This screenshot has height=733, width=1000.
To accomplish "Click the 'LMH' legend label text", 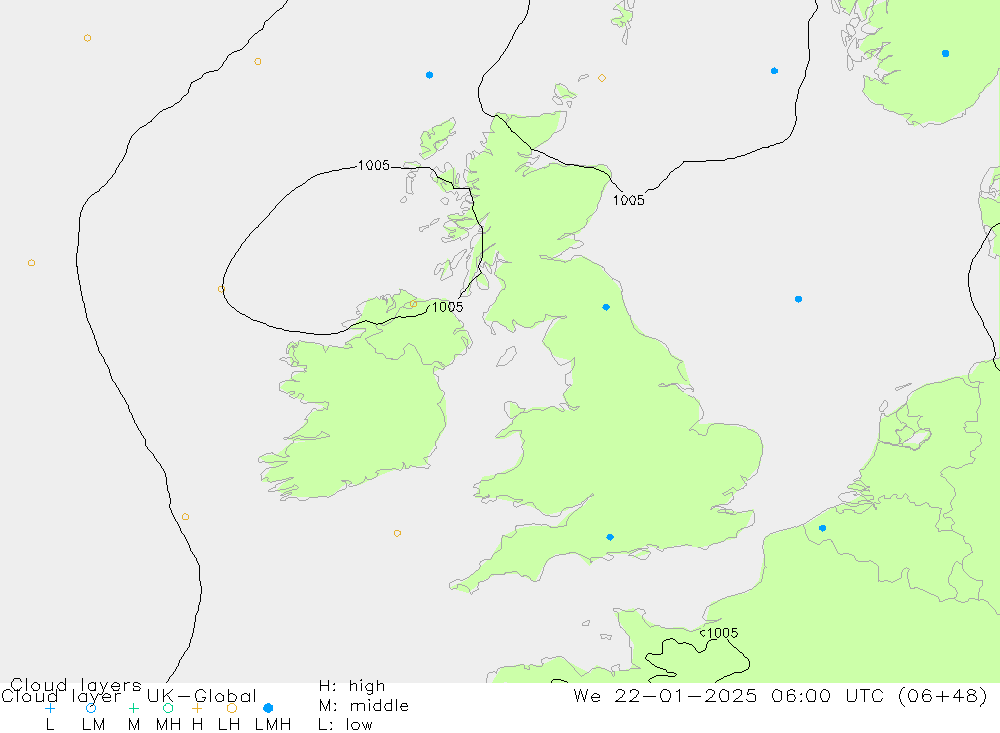I will coord(273,725).
